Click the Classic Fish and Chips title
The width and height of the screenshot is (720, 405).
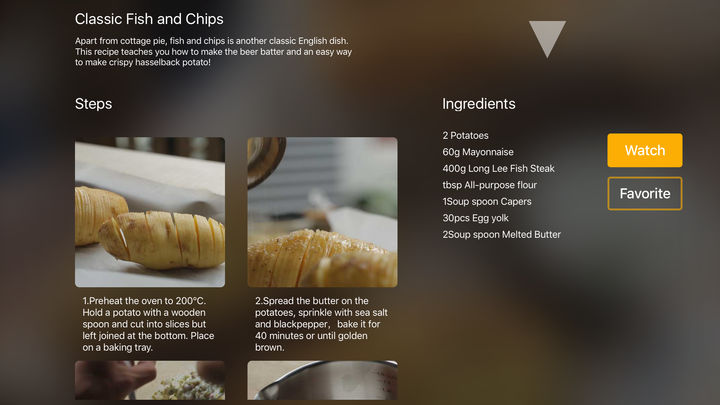(x=149, y=19)
